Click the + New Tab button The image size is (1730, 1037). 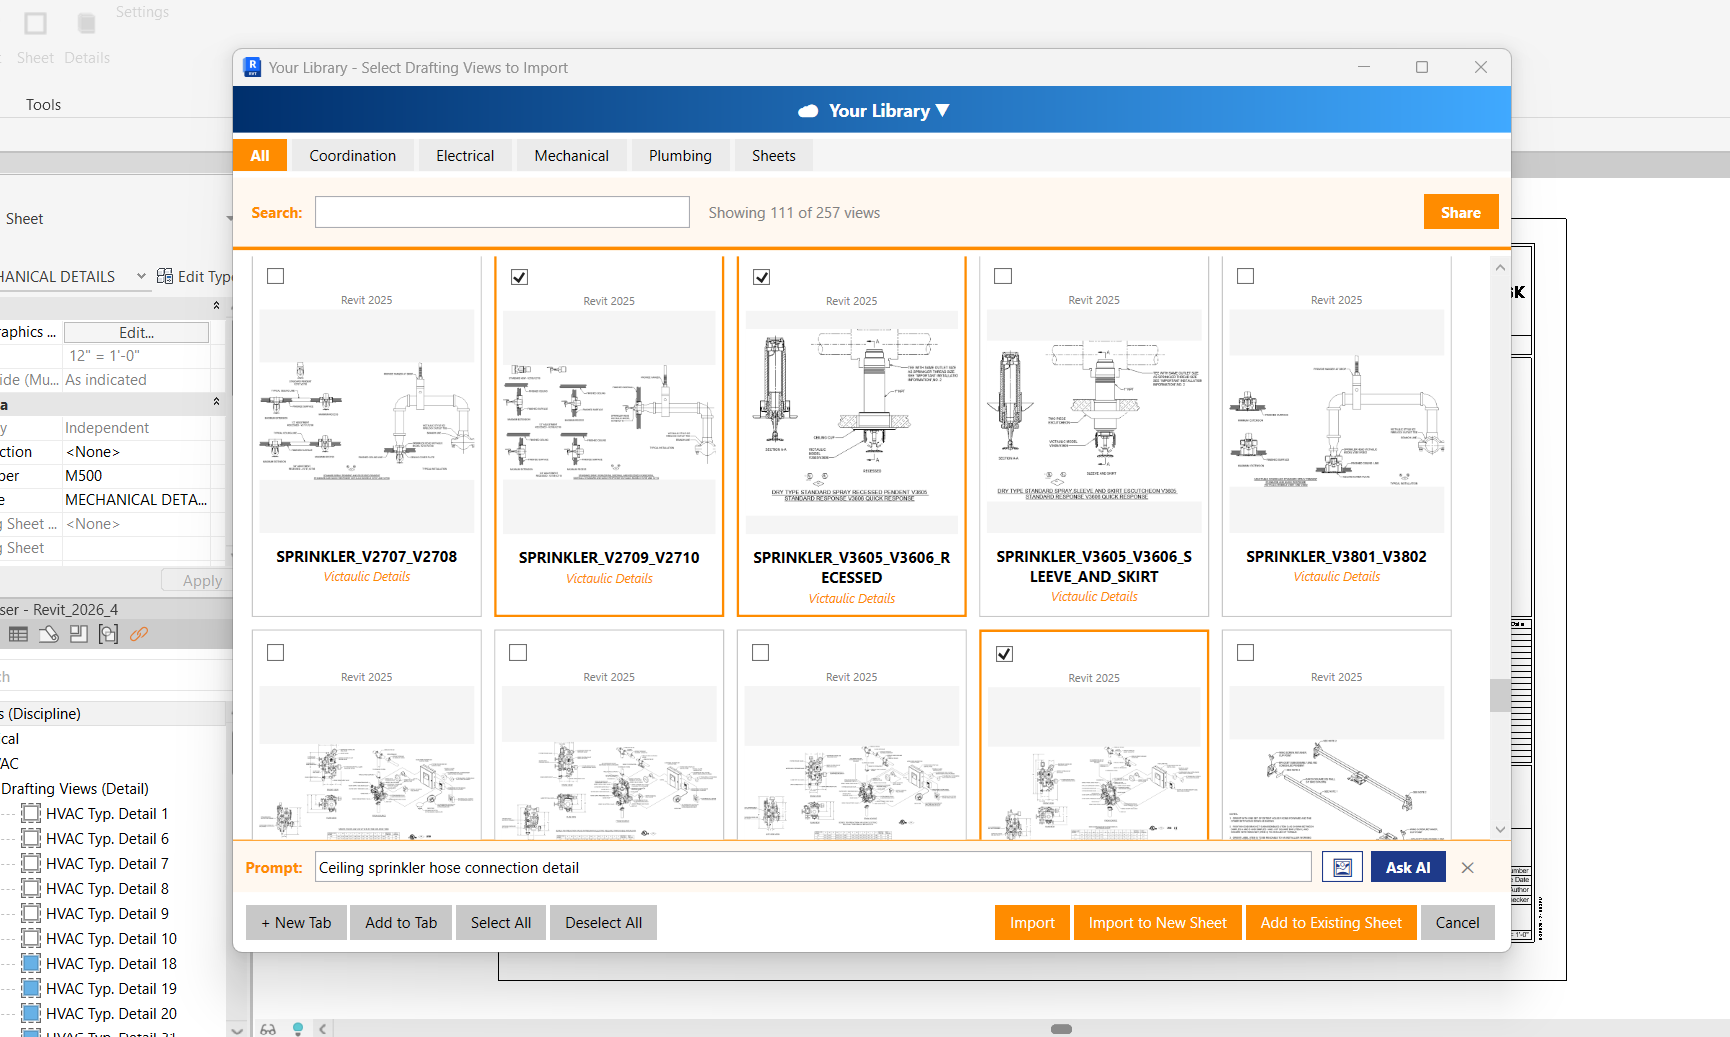[296, 922]
